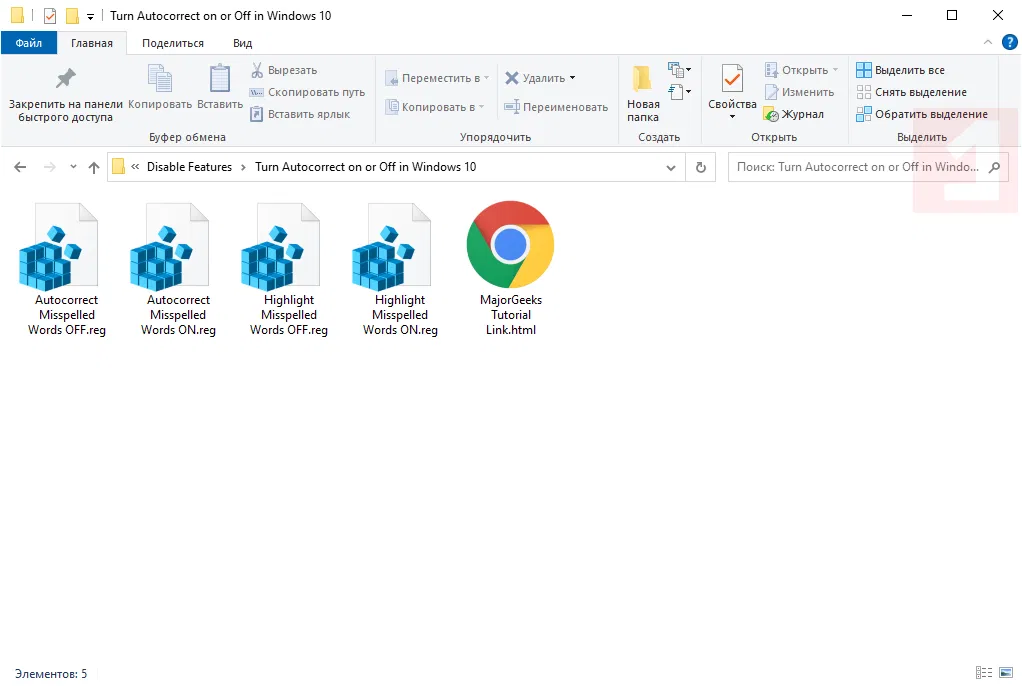1022x686 pixels.
Task: Click the Back navigation arrow
Action: tap(20, 167)
